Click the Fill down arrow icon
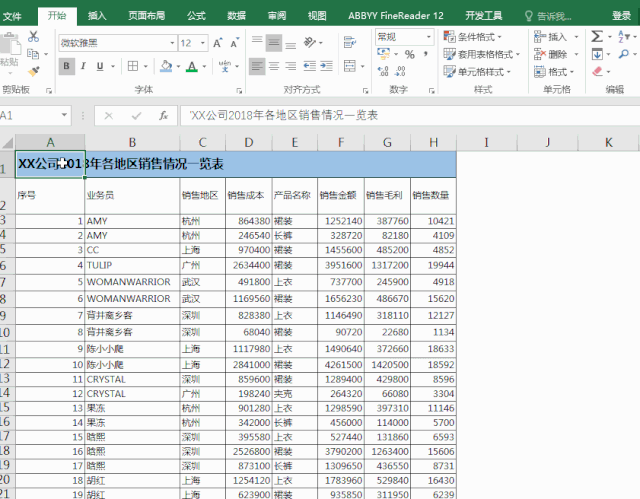The image size is (640, 499). pyautogui.click(x=597, y=54)
